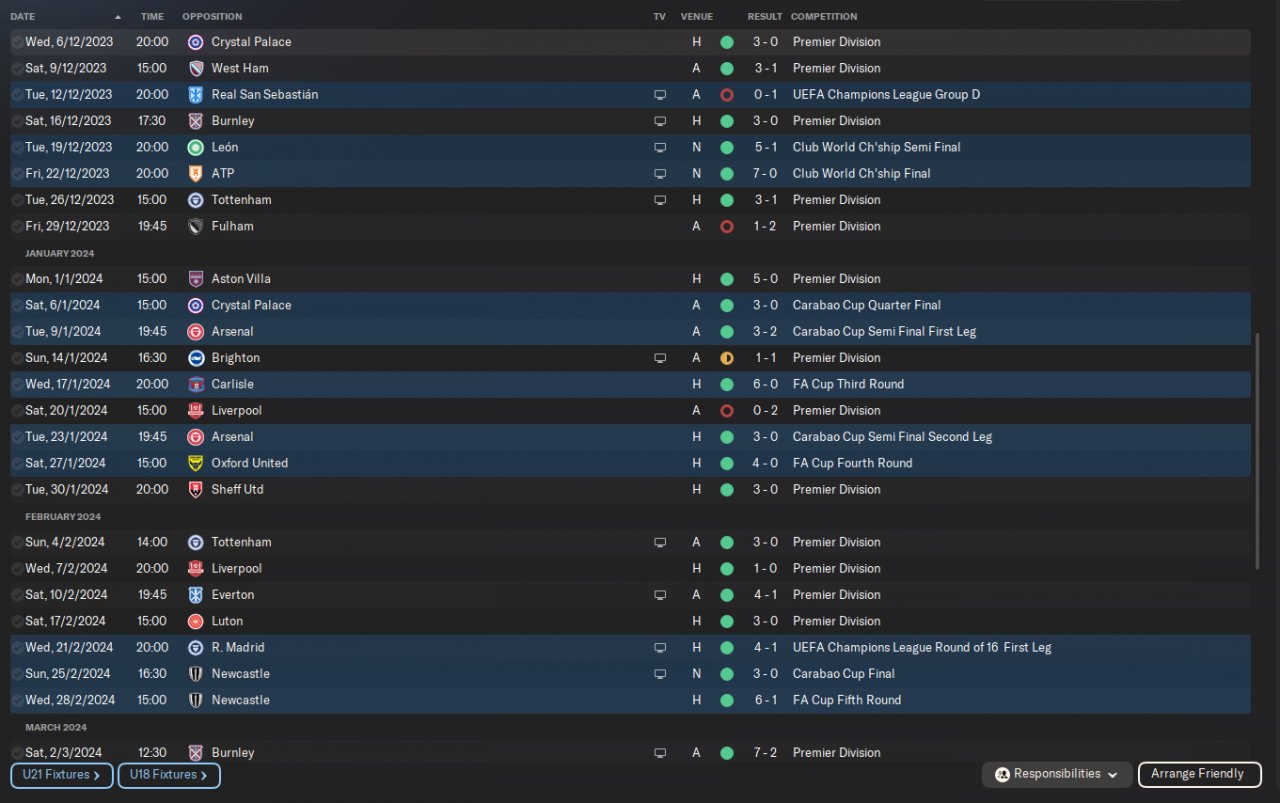The image size is (1280, 803).
Task: Open the Responsibilities dropdown
Action: point(1057,774)
